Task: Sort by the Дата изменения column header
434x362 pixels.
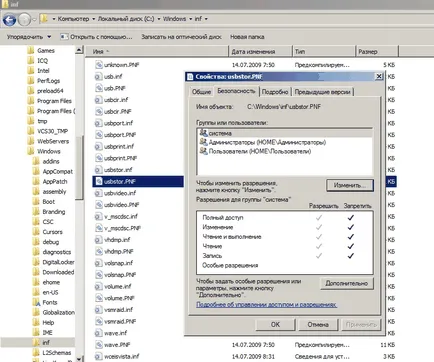Action: (x=260, y=52)
